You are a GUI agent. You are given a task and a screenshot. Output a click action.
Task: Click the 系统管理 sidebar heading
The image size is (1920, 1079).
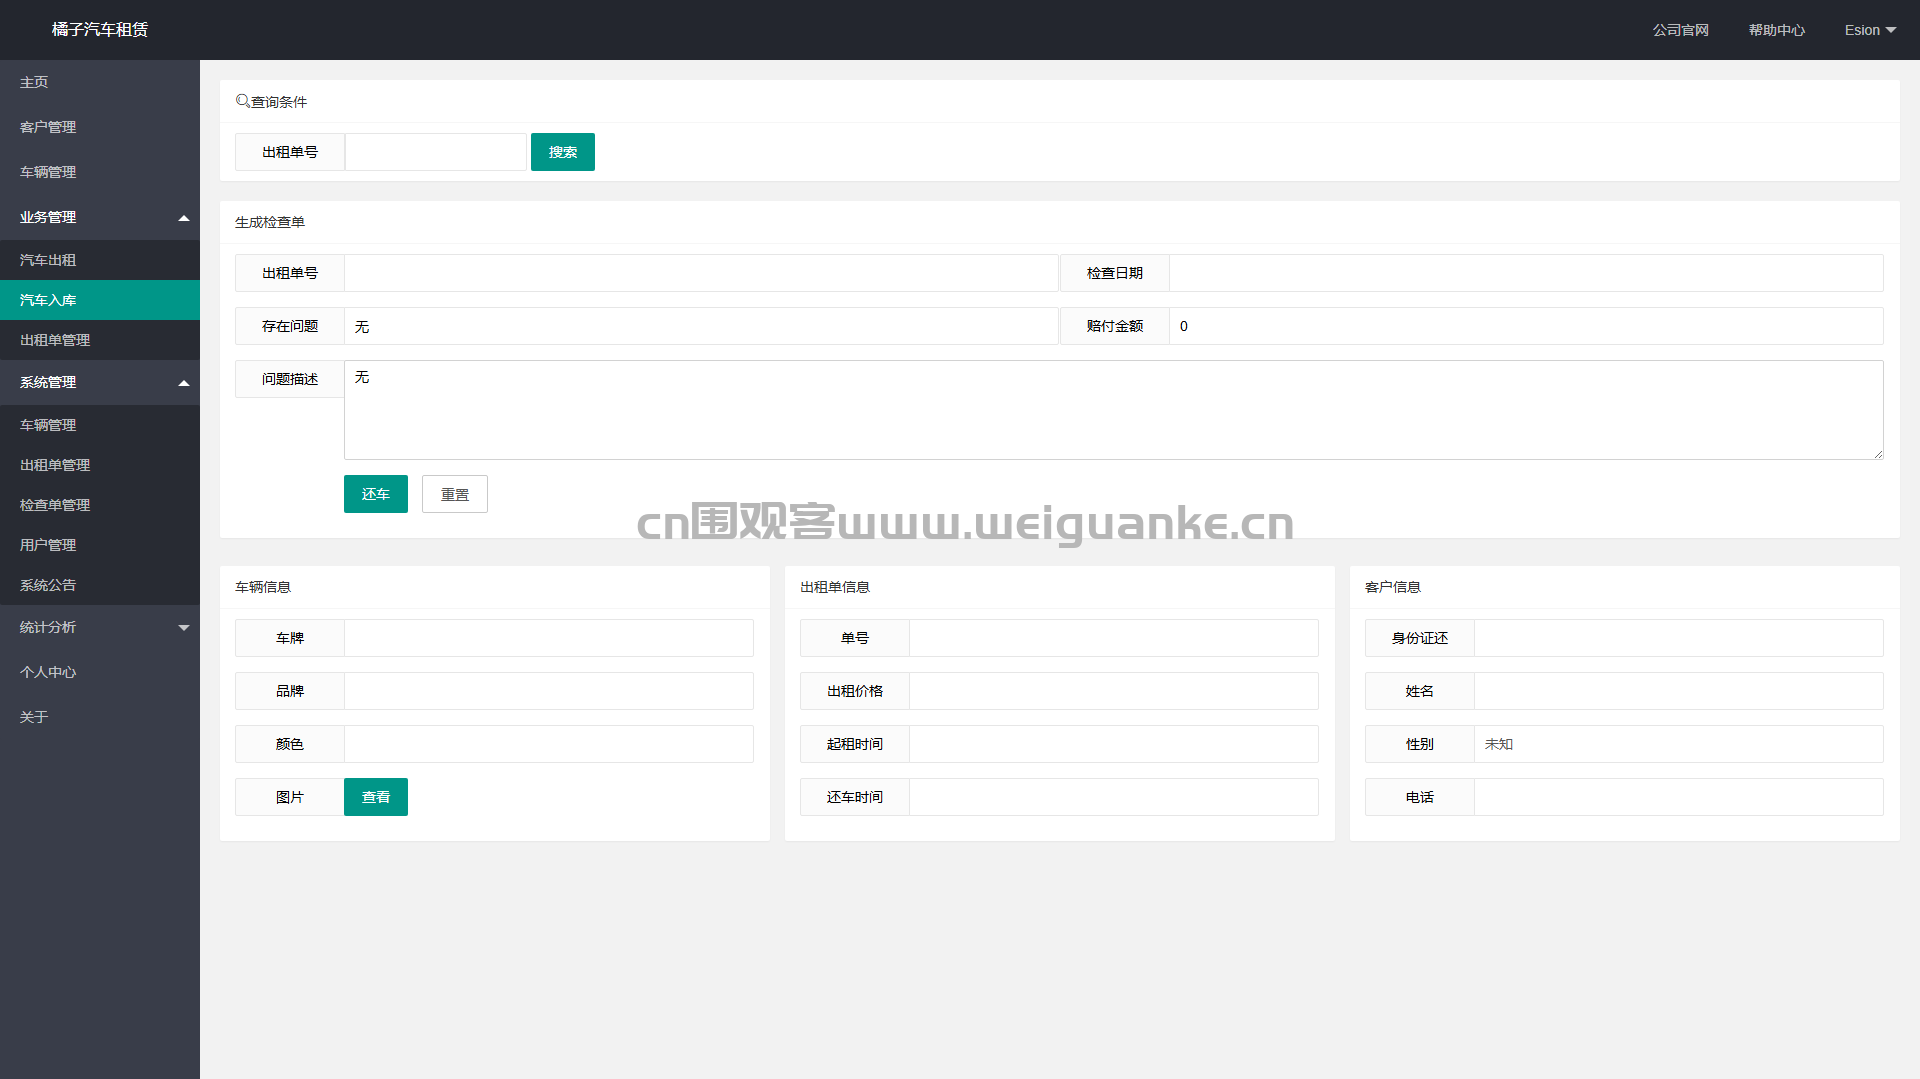[100, 382]
